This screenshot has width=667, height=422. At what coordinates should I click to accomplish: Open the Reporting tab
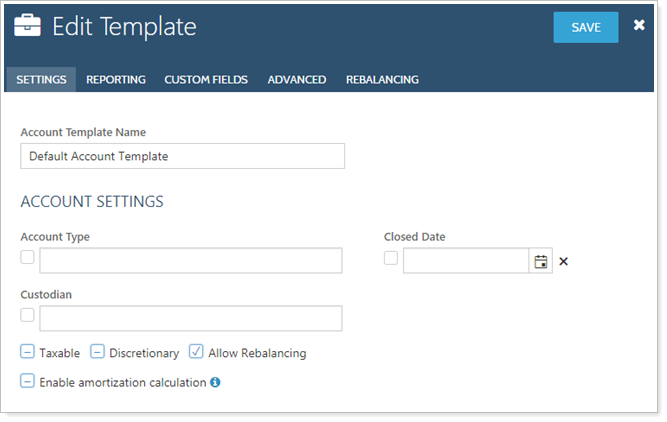(x=115, y=80)
